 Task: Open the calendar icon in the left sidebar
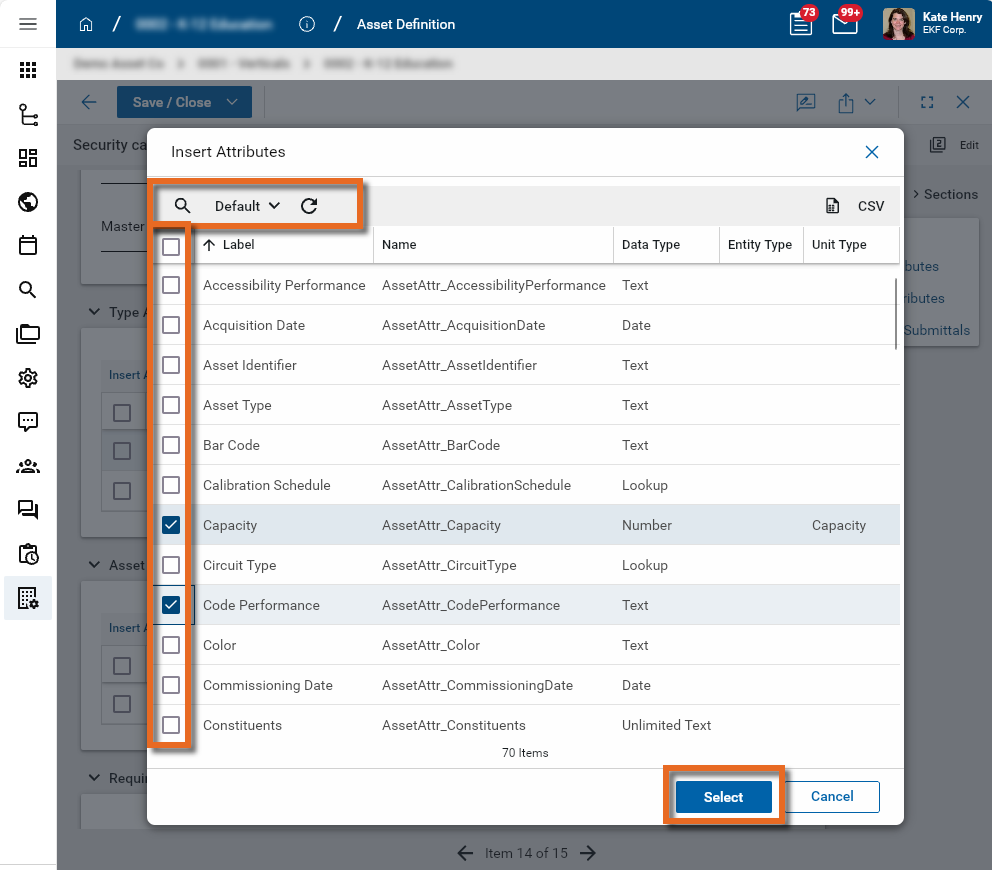tap(28, 246)
